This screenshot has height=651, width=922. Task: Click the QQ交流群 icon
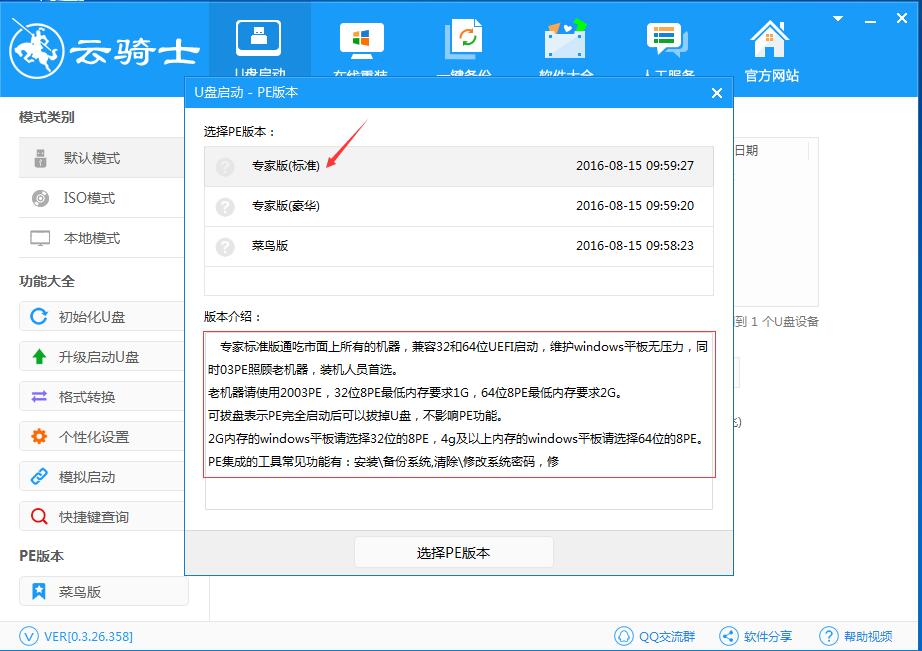[623, 636]
